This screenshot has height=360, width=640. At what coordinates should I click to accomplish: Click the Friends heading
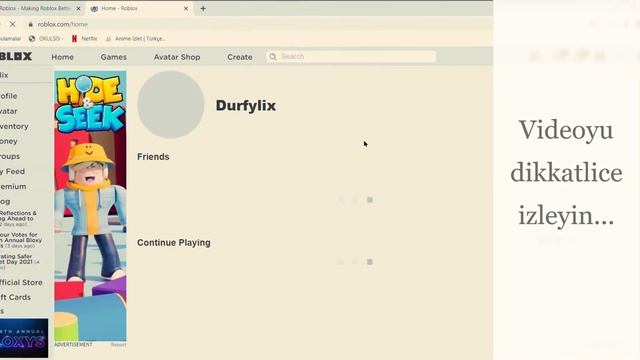153,157
